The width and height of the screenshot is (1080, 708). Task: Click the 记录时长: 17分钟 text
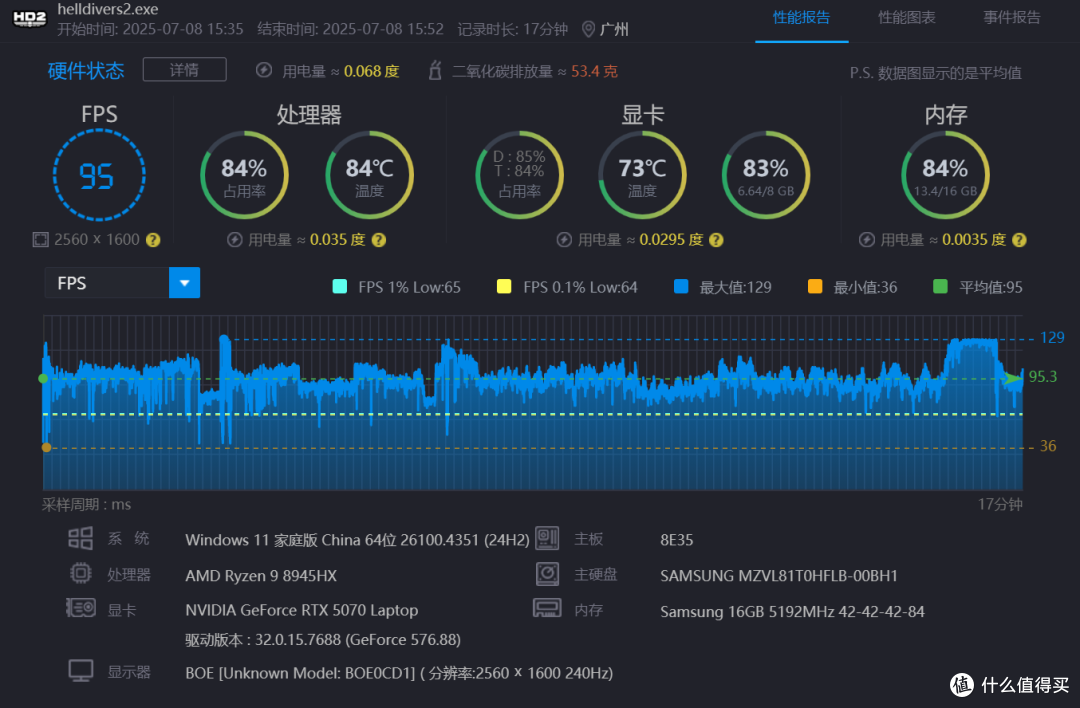[x=512, y=29]
